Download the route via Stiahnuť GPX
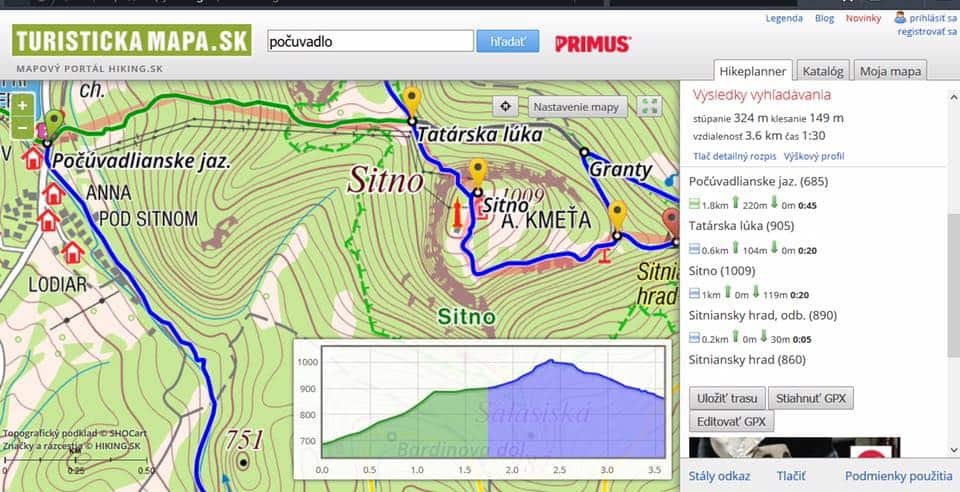 [811, 398]
